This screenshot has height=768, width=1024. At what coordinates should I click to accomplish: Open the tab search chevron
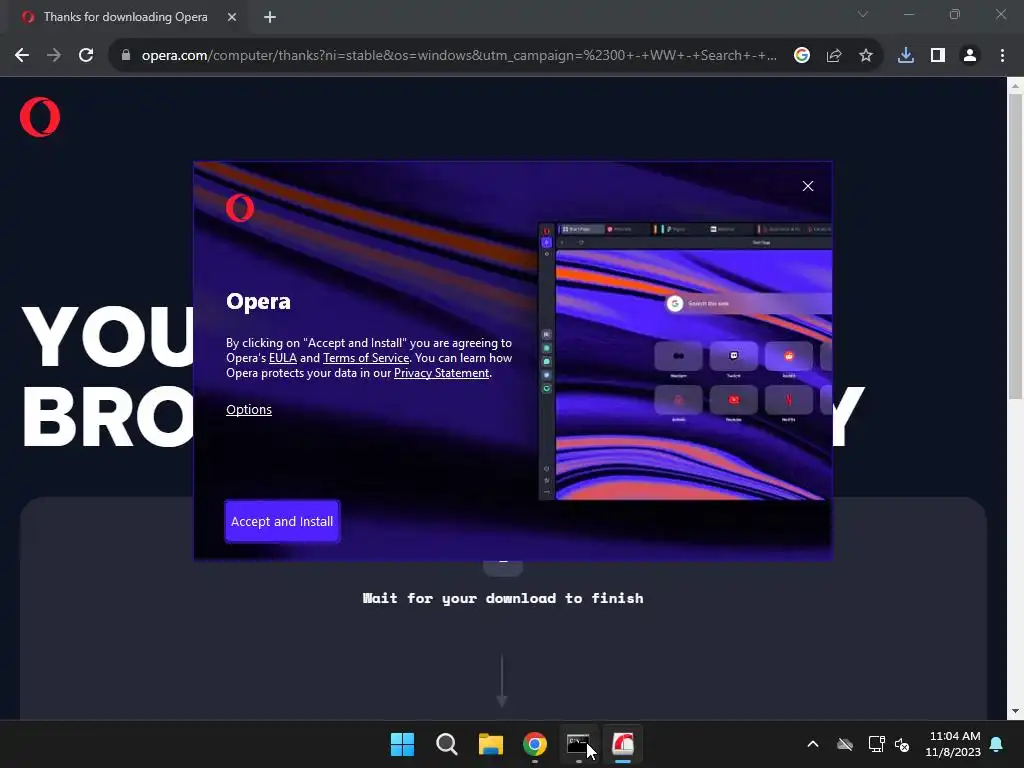863,14
